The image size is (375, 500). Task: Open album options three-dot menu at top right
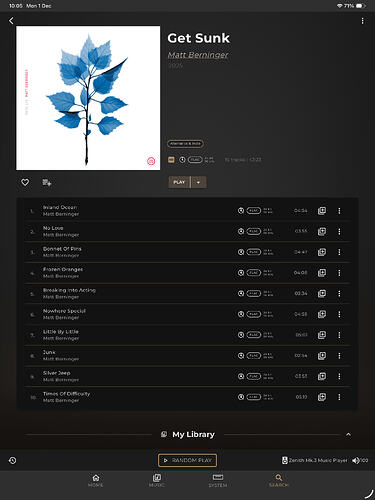[x=362, y=21]
